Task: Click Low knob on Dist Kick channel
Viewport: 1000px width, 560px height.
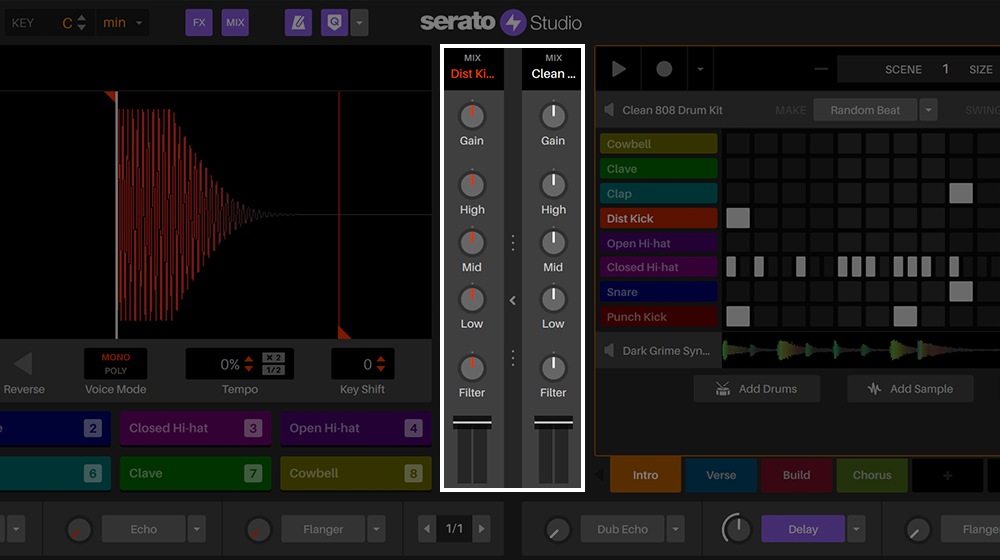Action: (472, 299)
